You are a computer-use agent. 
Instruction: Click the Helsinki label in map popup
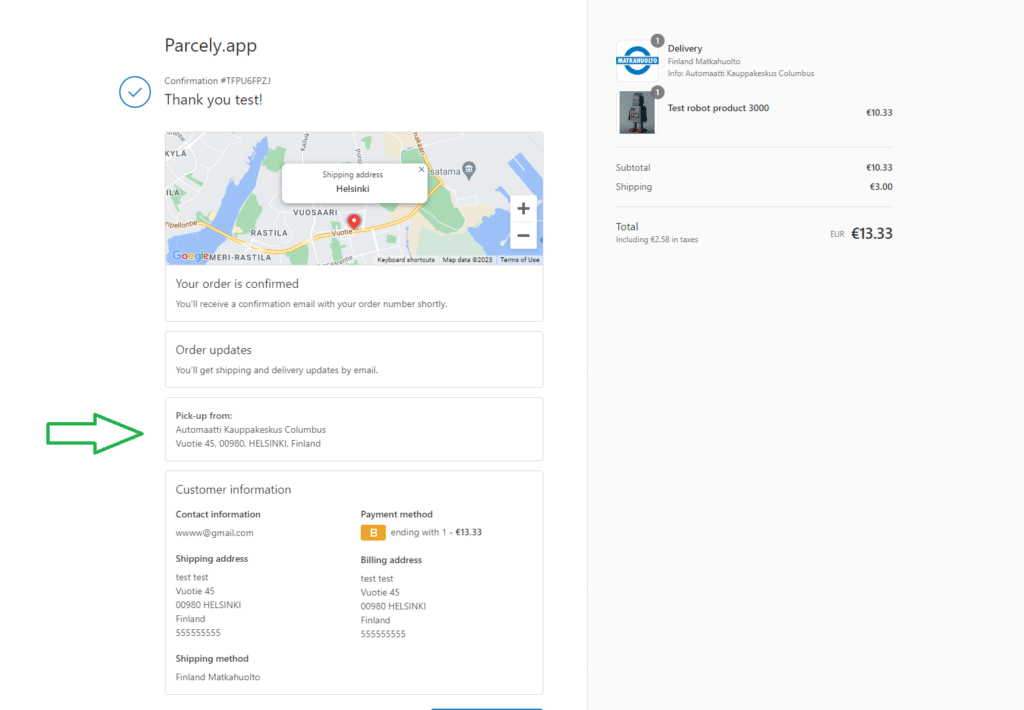click(353, 189)
